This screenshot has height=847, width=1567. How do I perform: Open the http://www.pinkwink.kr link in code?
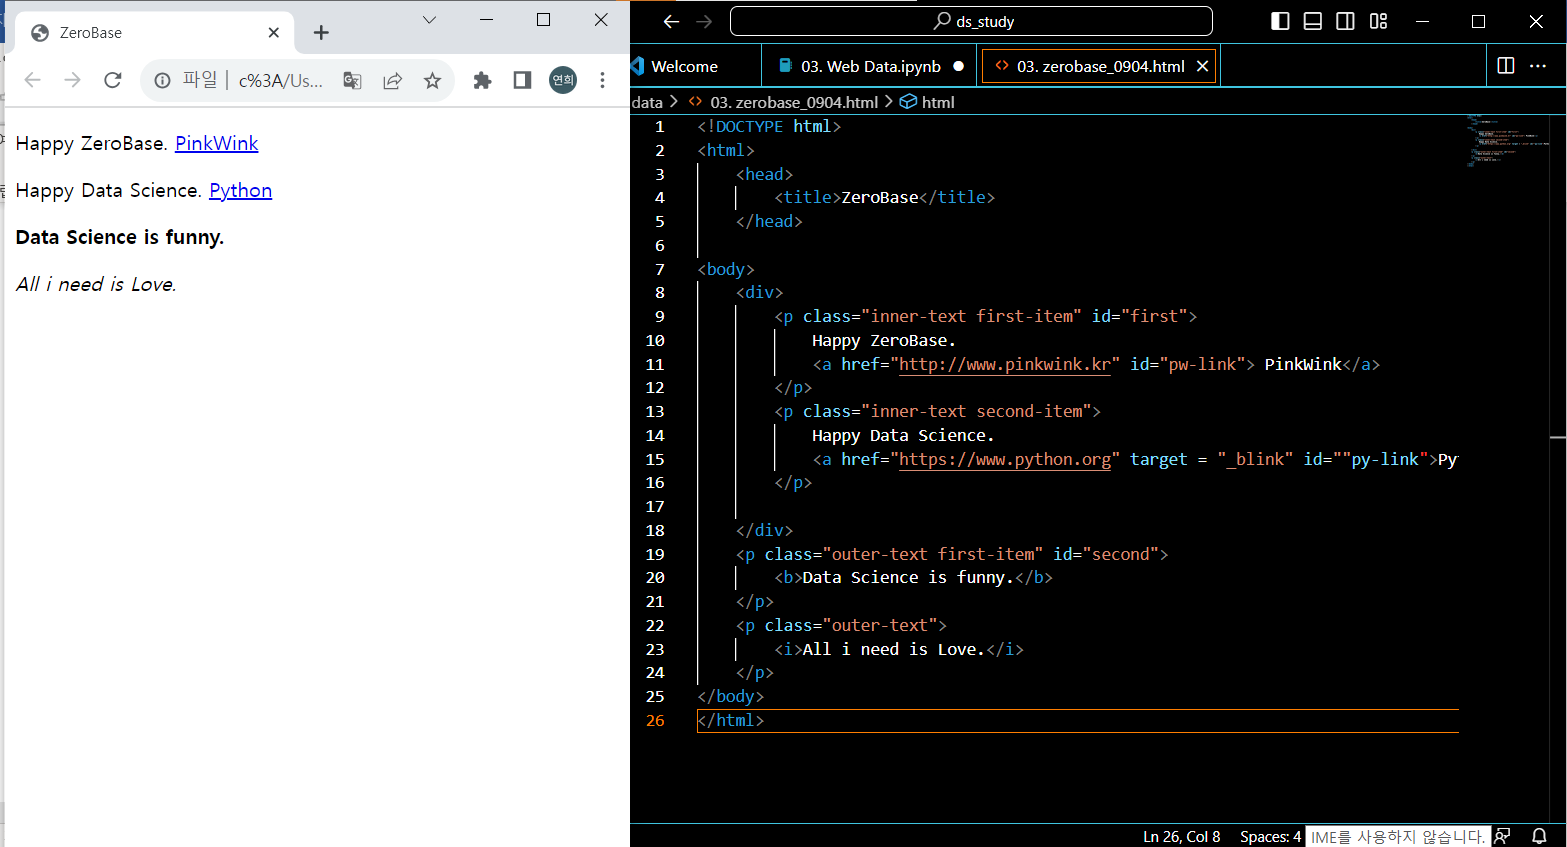point(1005,364)
